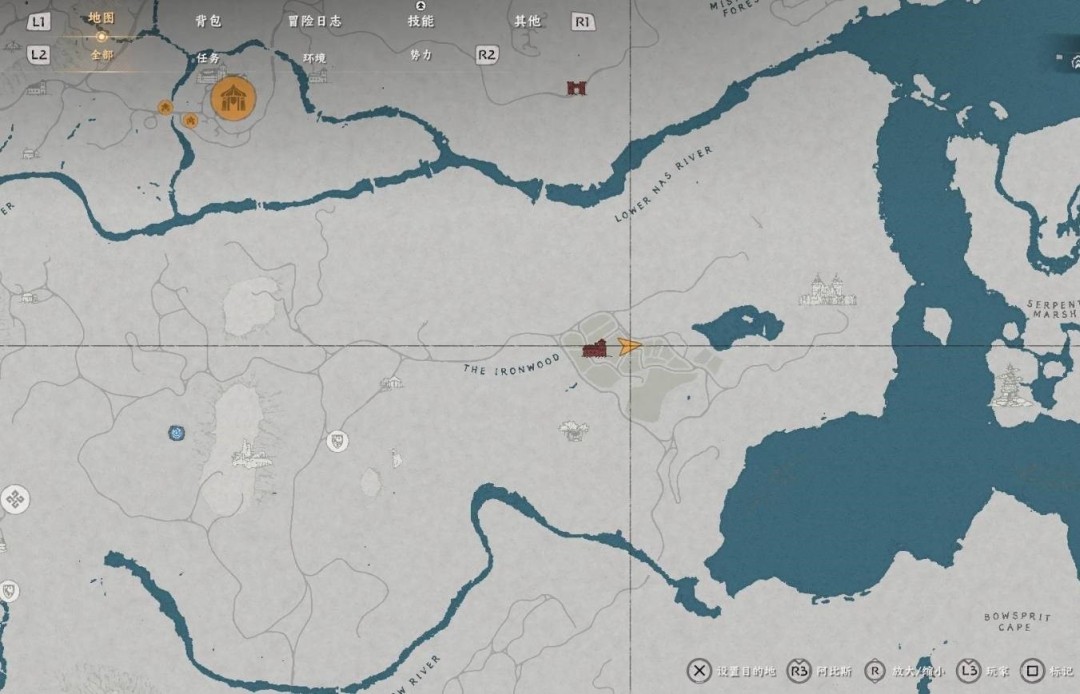Select the tower landmark in Serpent Marsh

1010,385
